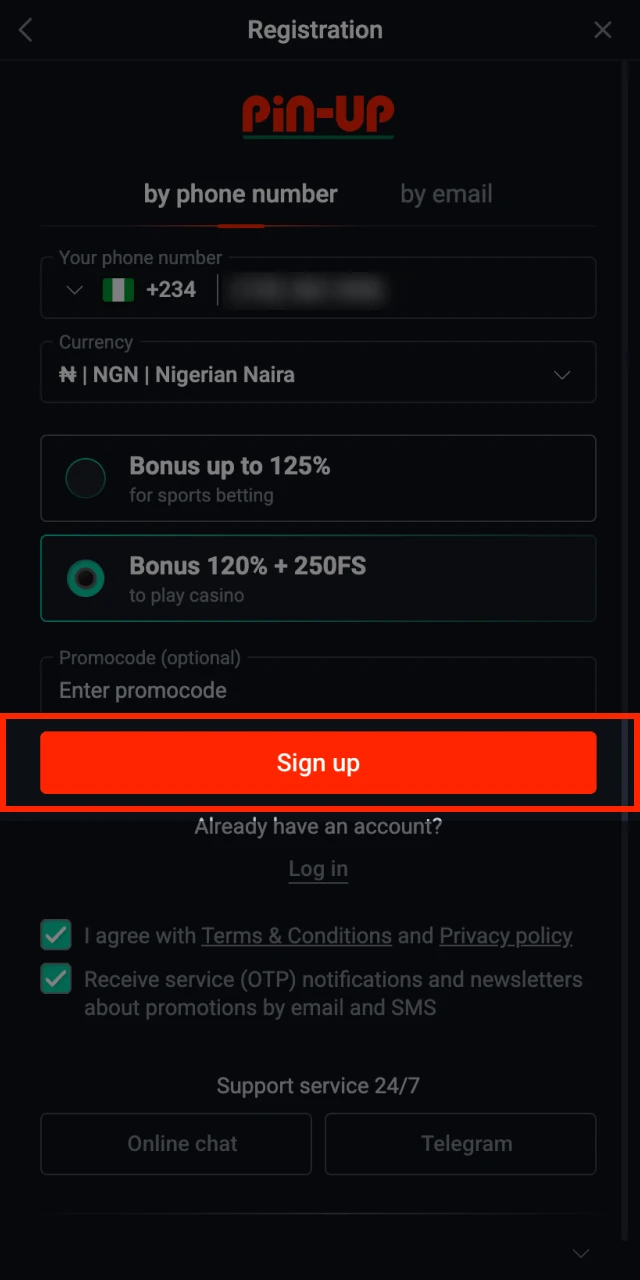Open the Terms & Conditions link
The image size is (640, 1280).
pyautogui.click(x=296, y=936)
